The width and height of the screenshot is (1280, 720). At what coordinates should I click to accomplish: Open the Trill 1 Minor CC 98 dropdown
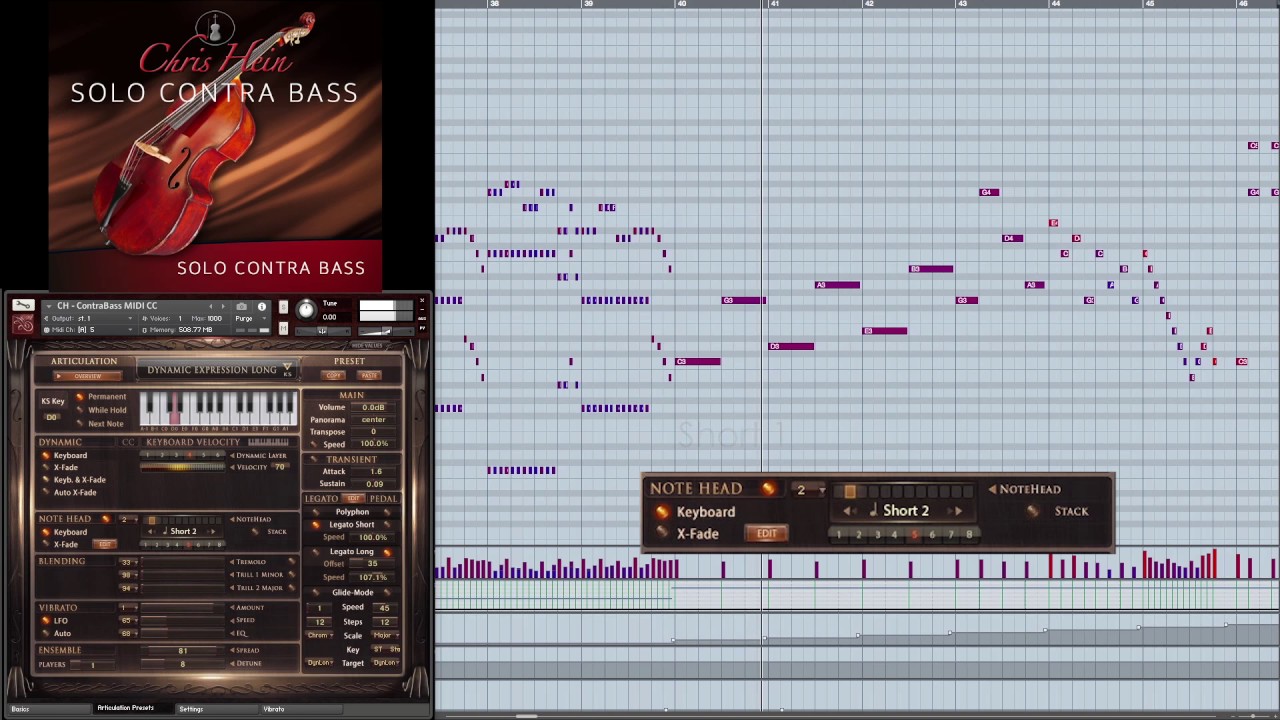128,575
